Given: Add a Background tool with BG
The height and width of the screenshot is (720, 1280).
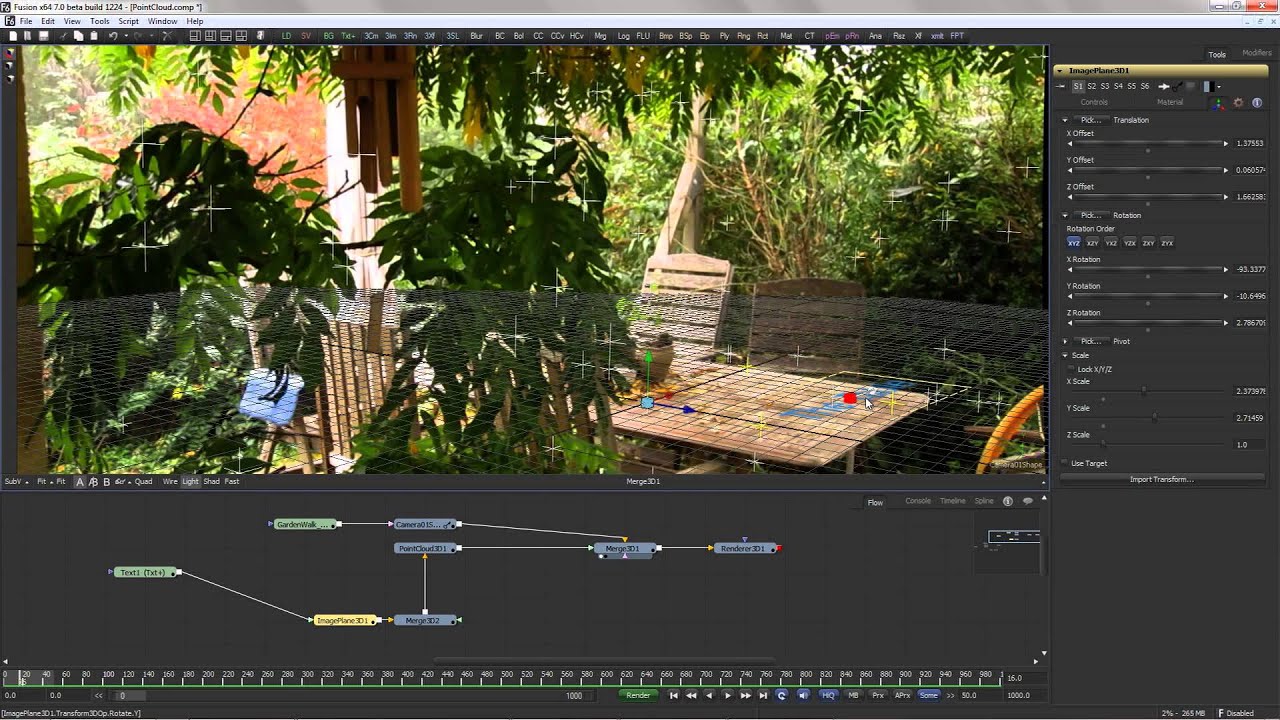Looking at the screenshot, I should point(329,36).
